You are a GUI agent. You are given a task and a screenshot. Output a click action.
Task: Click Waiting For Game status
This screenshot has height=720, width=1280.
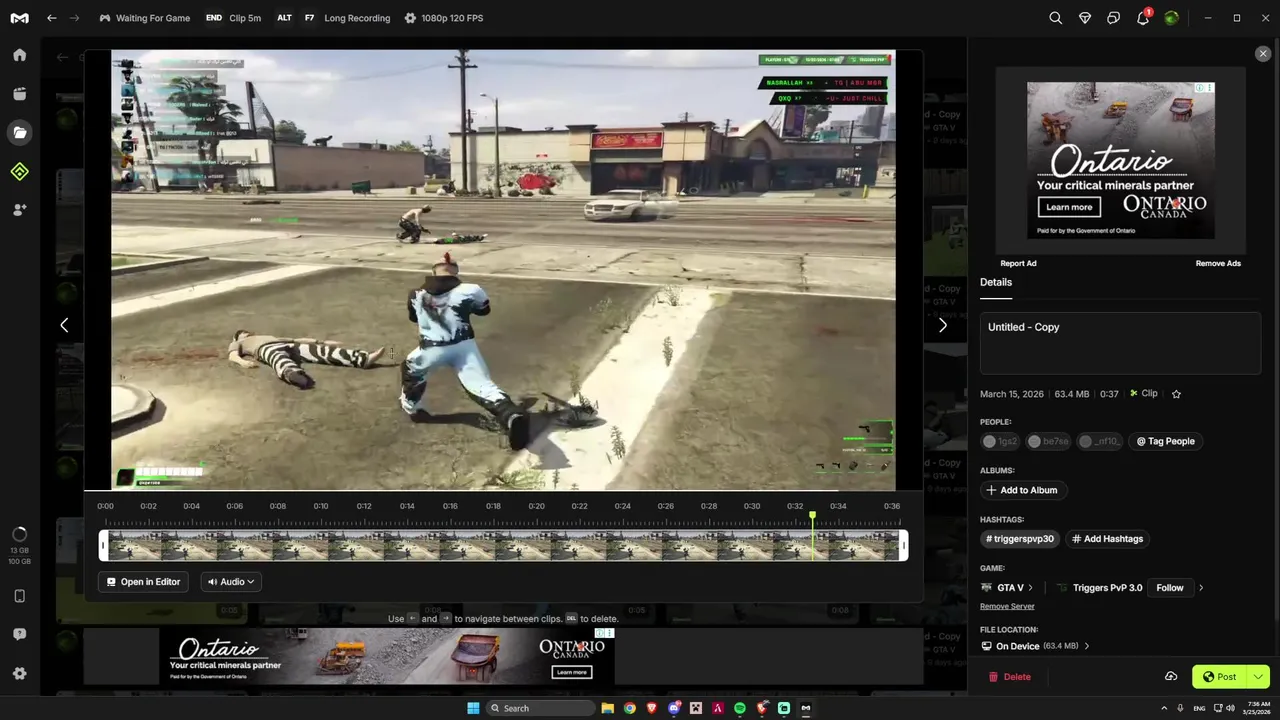(x=145, y=18)
